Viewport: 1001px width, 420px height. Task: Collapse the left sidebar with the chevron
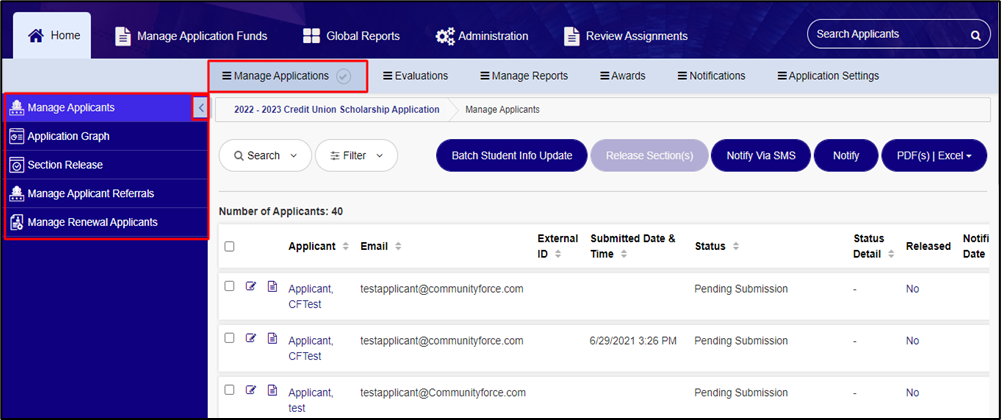(200, 108)
